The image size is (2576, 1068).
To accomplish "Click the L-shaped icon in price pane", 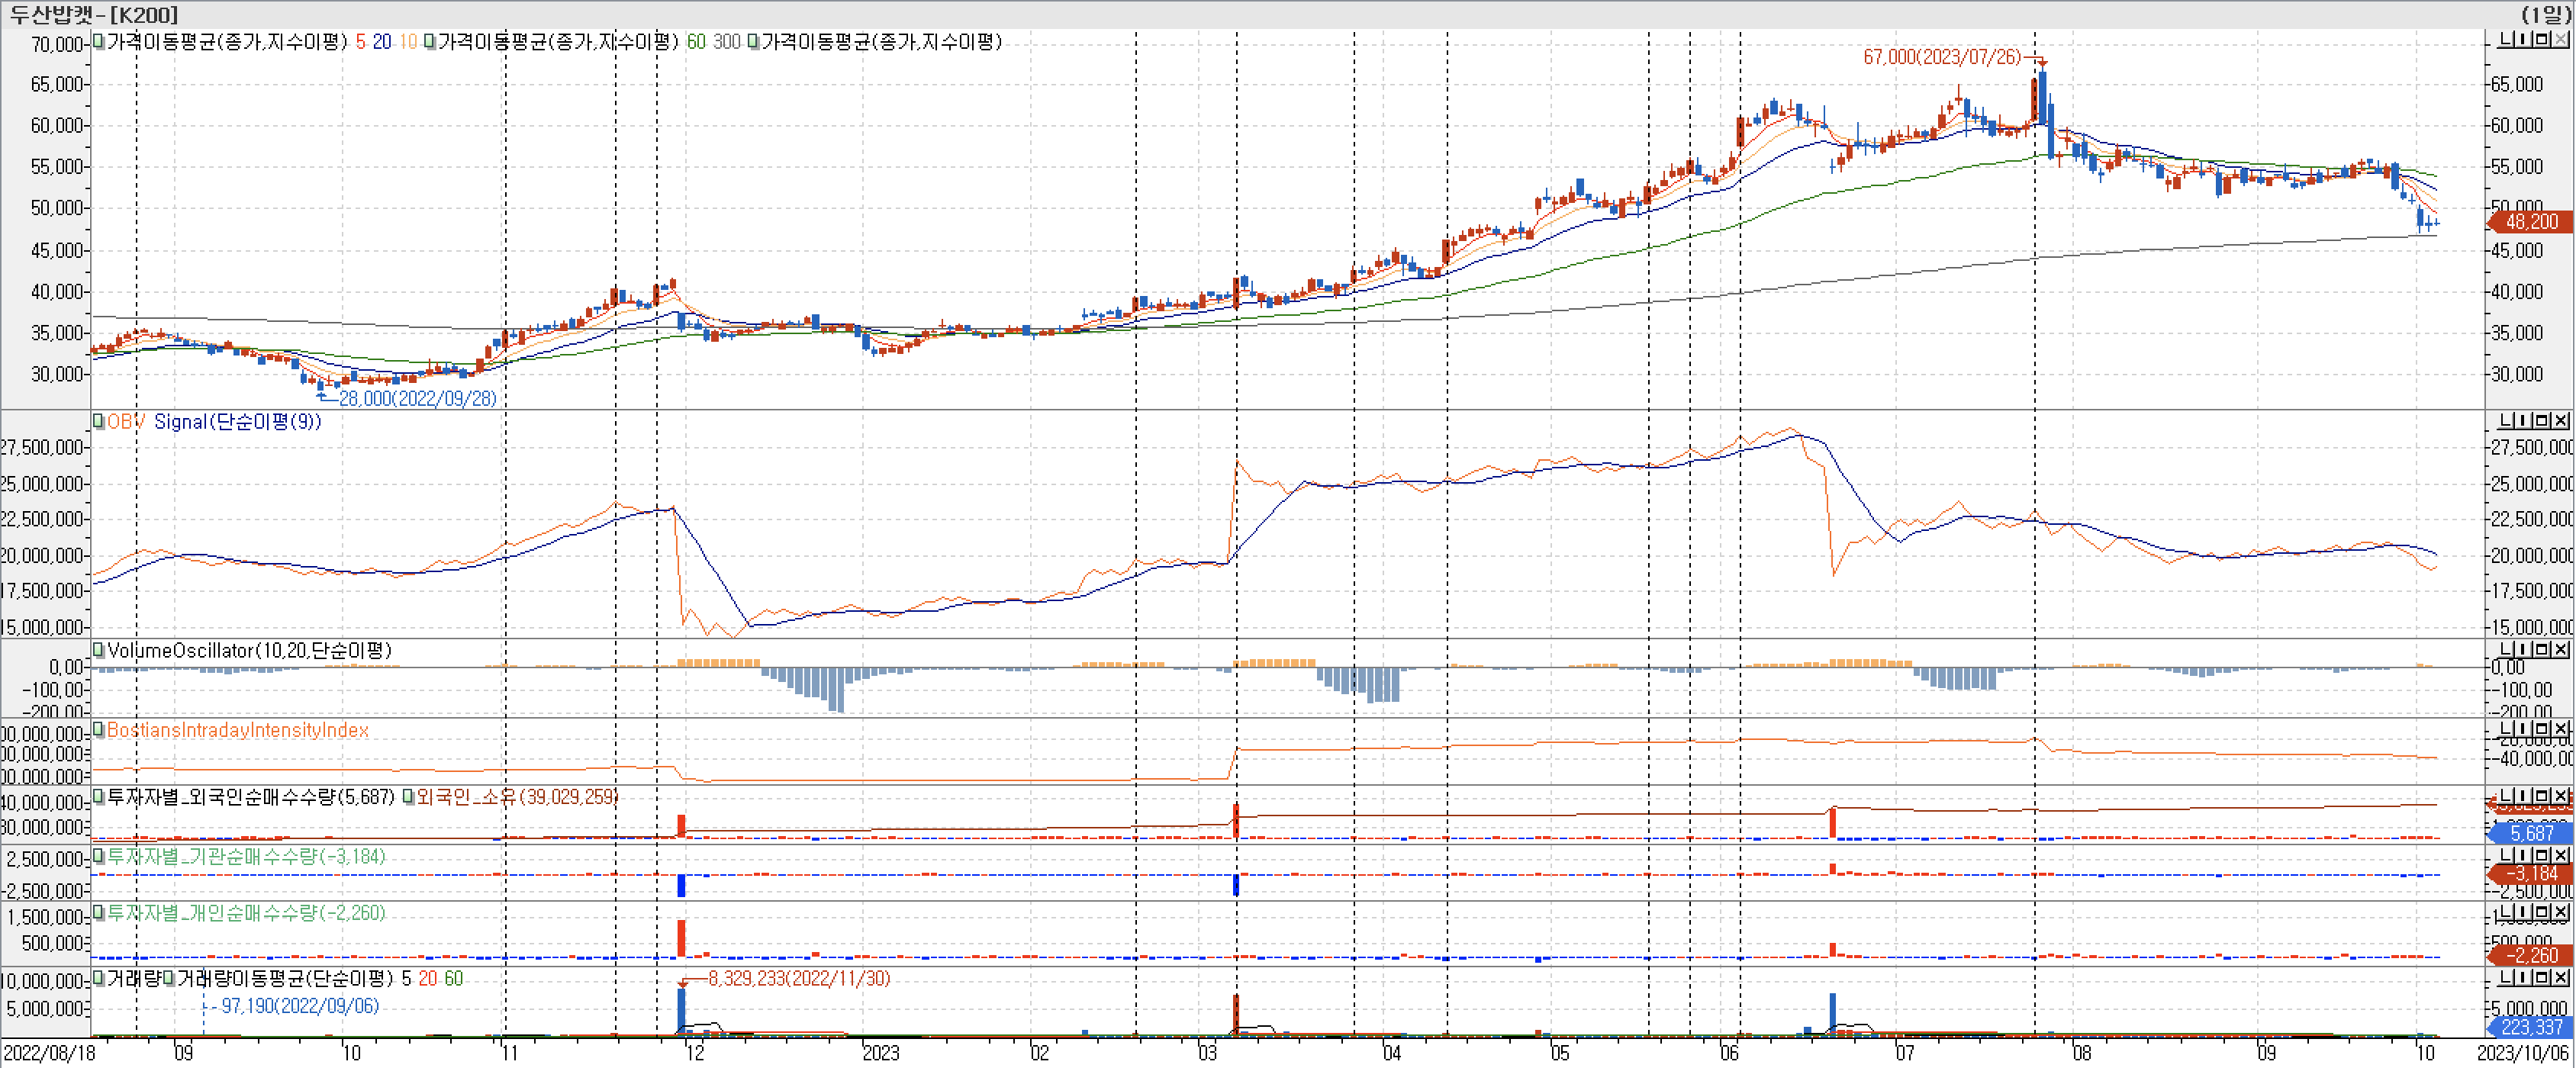I will pyautogui.click(x=2506, y=39).
